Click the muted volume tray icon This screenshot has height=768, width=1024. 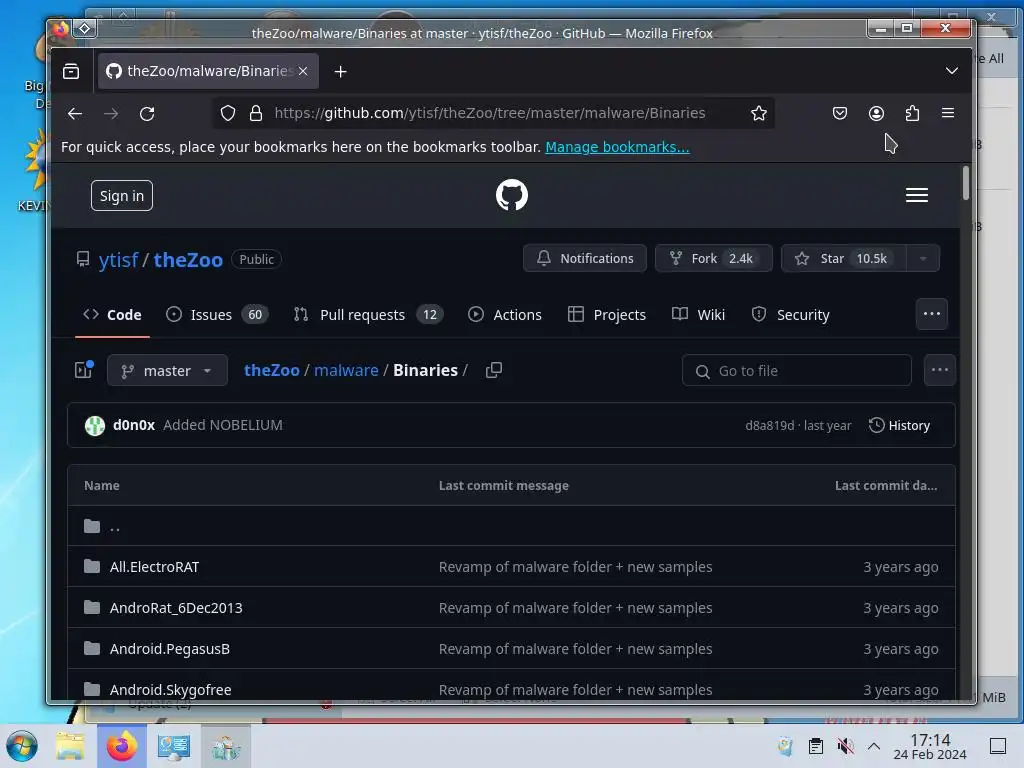pyautogui.click(x=845, y=746)
